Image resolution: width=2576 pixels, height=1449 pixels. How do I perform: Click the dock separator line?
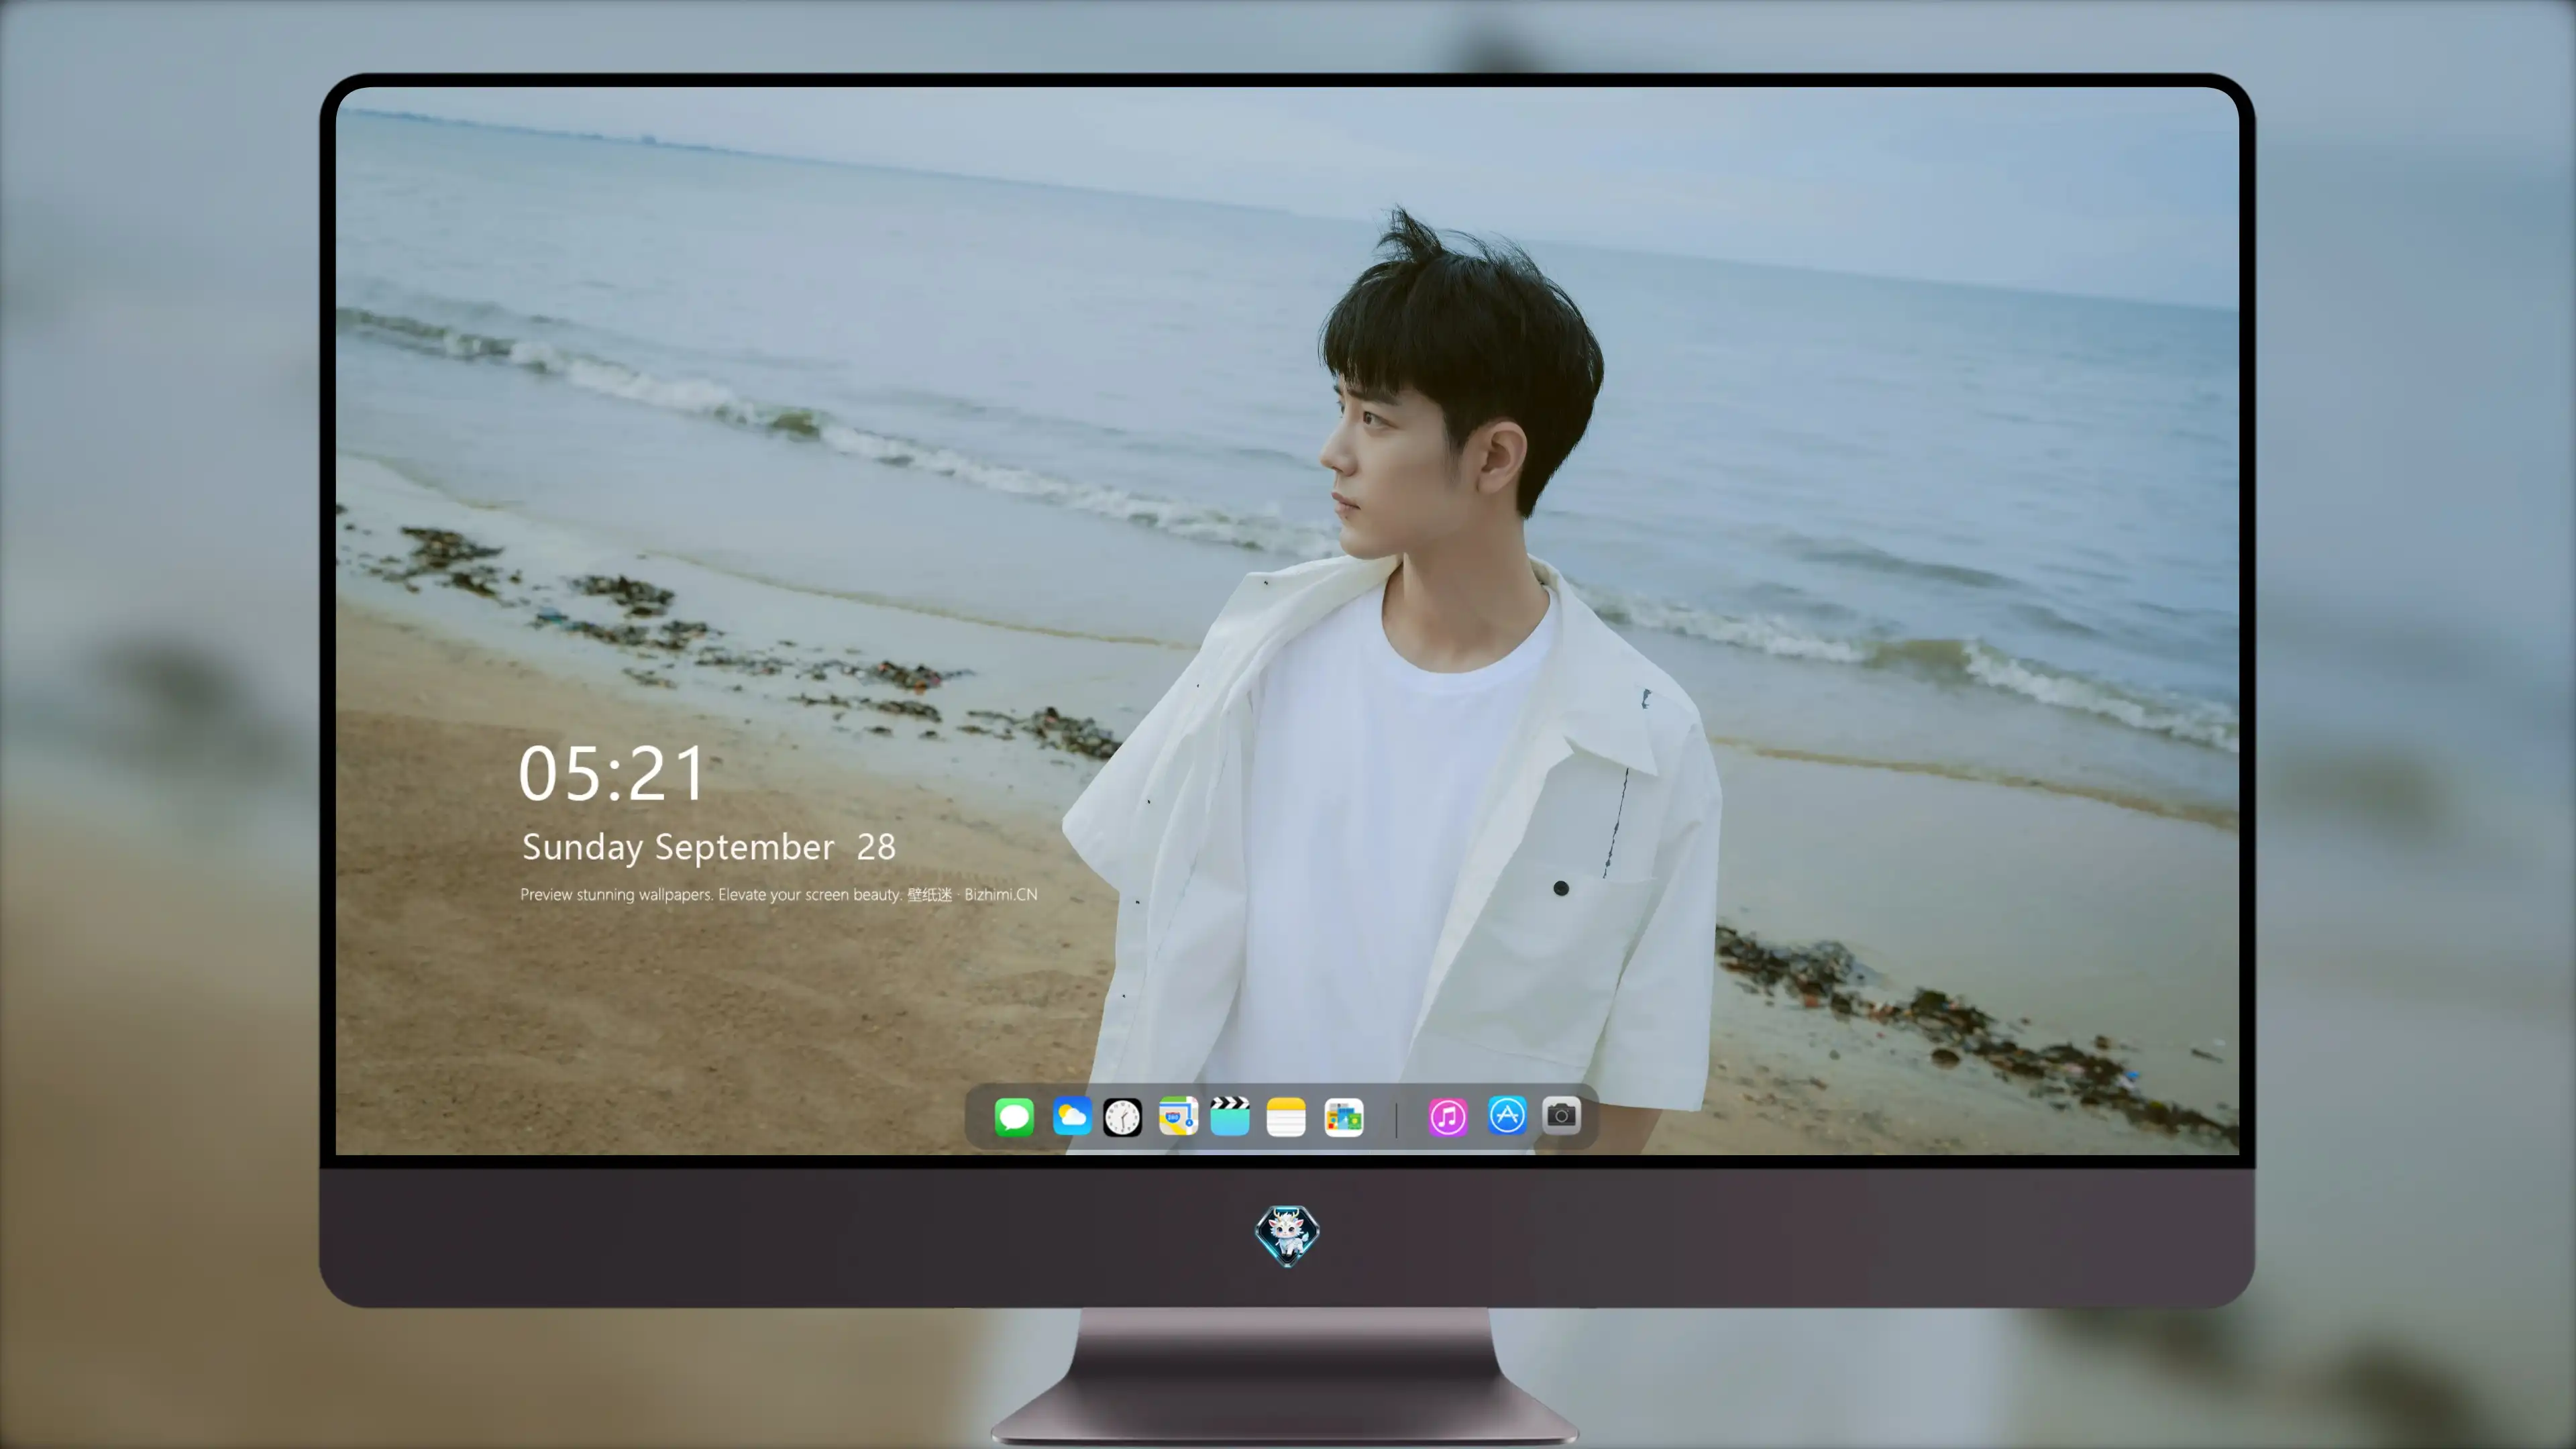pyautogui.click(x=1396, y=1118)
